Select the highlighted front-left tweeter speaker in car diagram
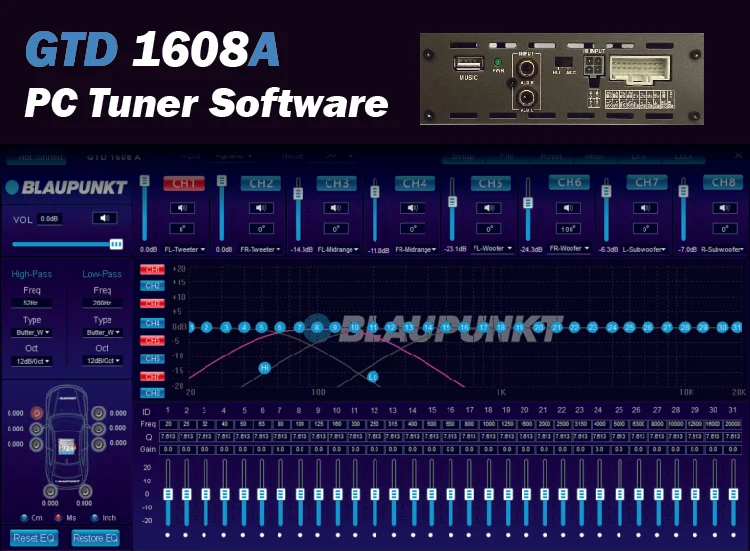 click(x=36, y=413)
